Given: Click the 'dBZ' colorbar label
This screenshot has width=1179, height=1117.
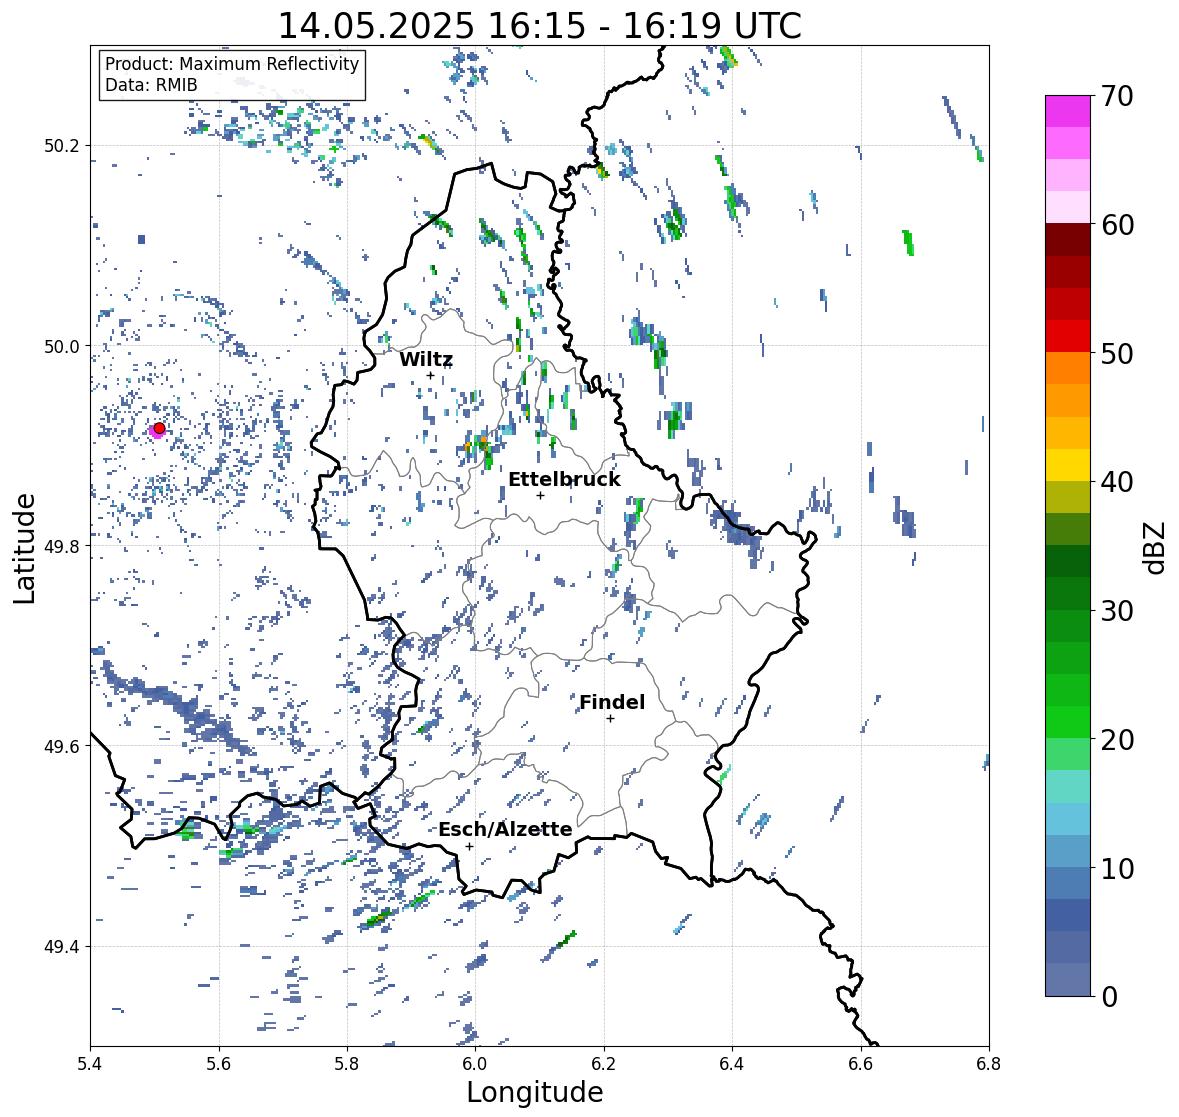Looking at the screenshot, I should point(1156,547).
